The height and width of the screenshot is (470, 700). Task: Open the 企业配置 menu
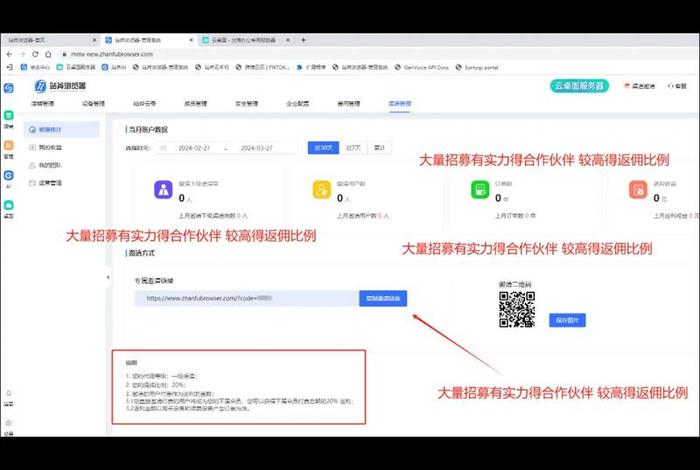[x=297, y=104]
